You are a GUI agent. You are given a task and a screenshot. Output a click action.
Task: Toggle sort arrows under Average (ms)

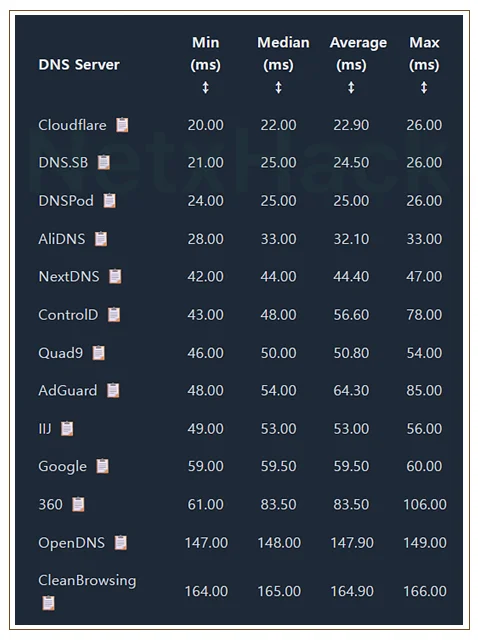pyautogui.click(x=351, y=87)
